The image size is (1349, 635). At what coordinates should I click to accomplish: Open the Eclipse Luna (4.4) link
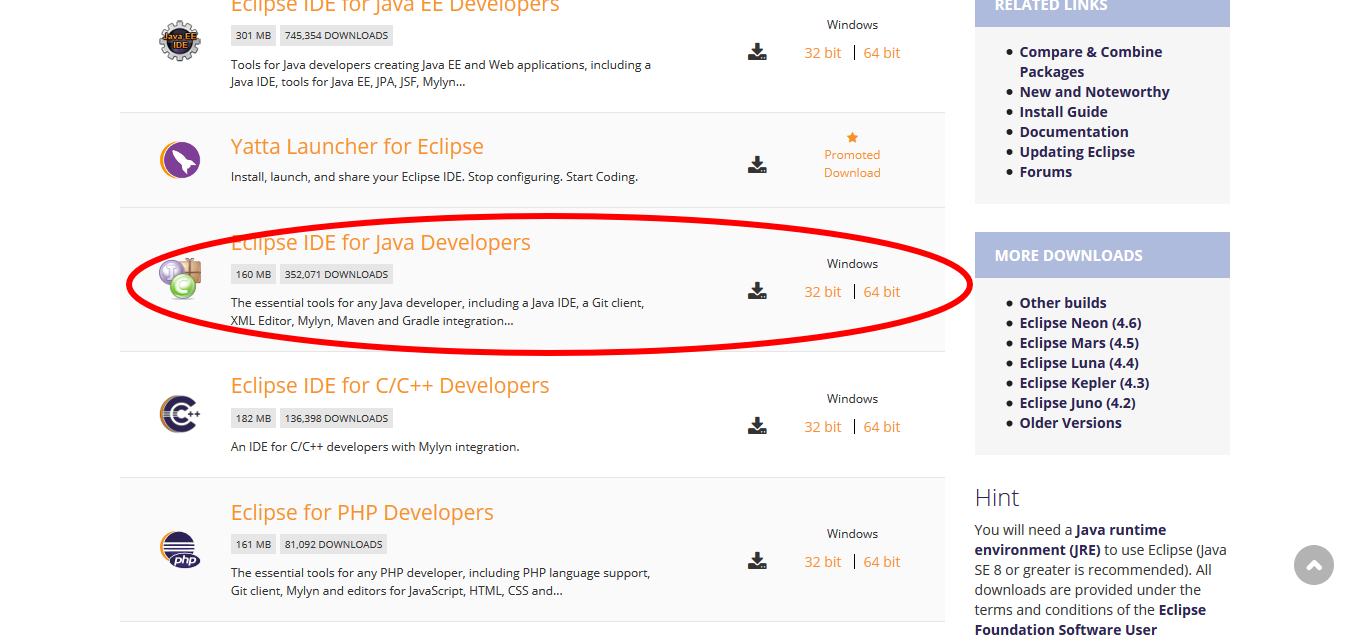click(x=1079, y=363)
